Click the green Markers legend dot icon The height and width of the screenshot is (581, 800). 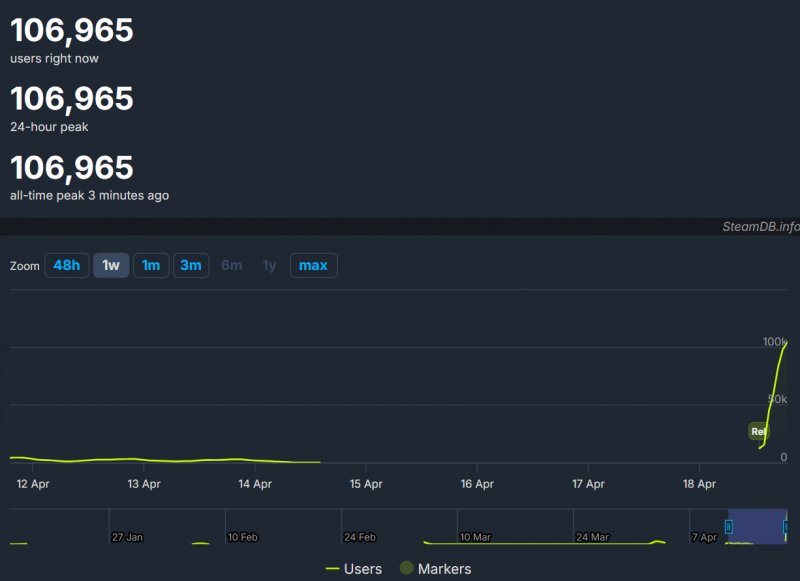pos(404,567)
